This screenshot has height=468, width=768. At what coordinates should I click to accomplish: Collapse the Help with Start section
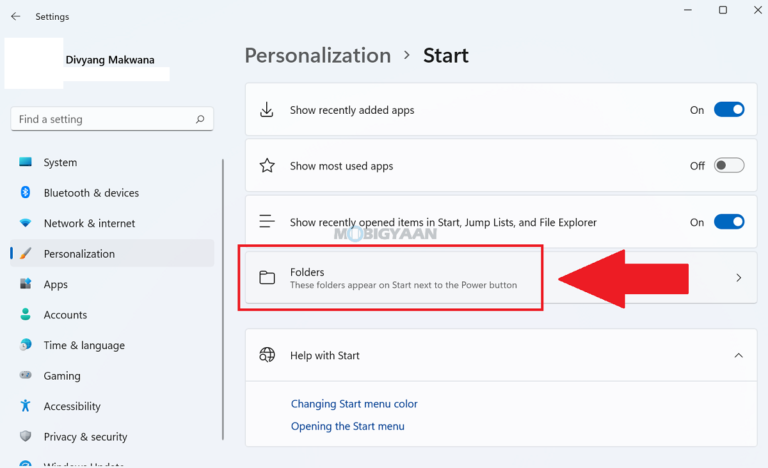point(739,355)
